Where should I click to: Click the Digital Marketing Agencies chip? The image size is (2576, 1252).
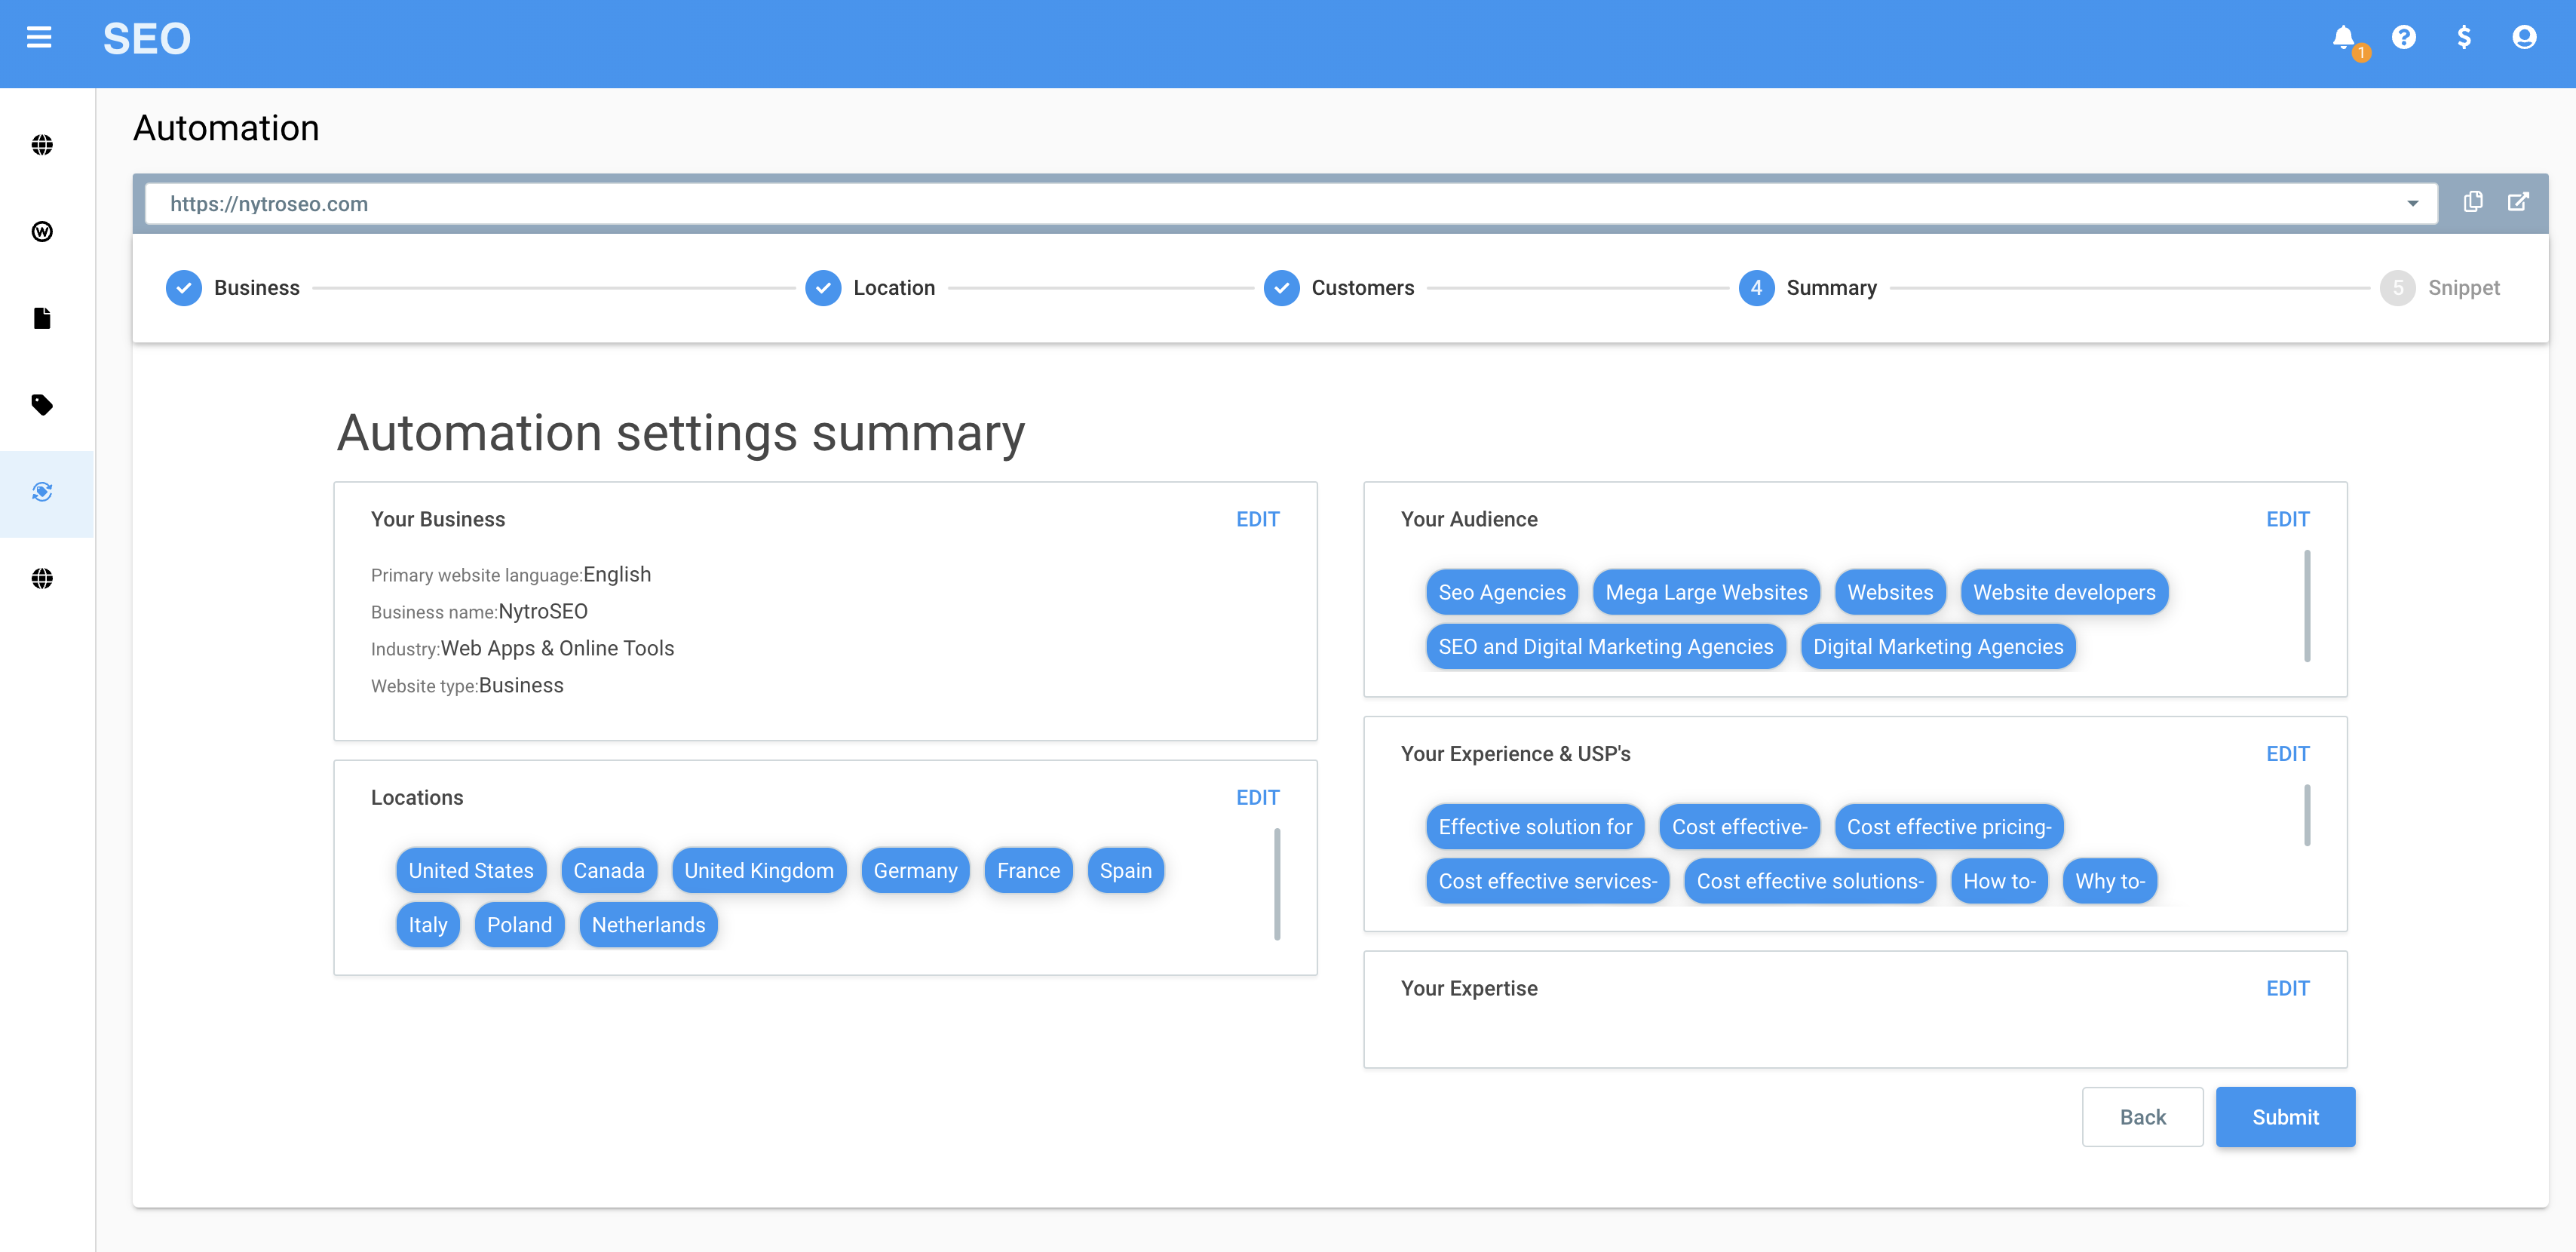(x=1938, y=647)
